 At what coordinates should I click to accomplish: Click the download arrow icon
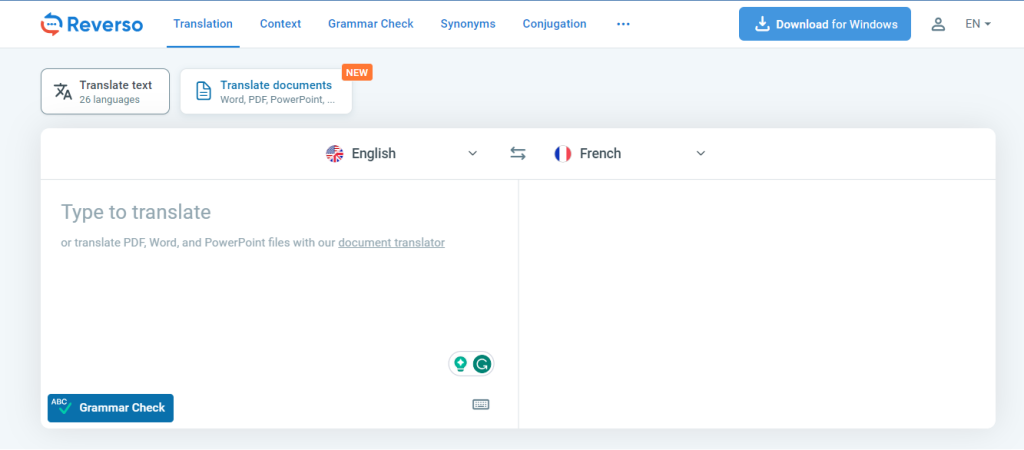point(762,24)
